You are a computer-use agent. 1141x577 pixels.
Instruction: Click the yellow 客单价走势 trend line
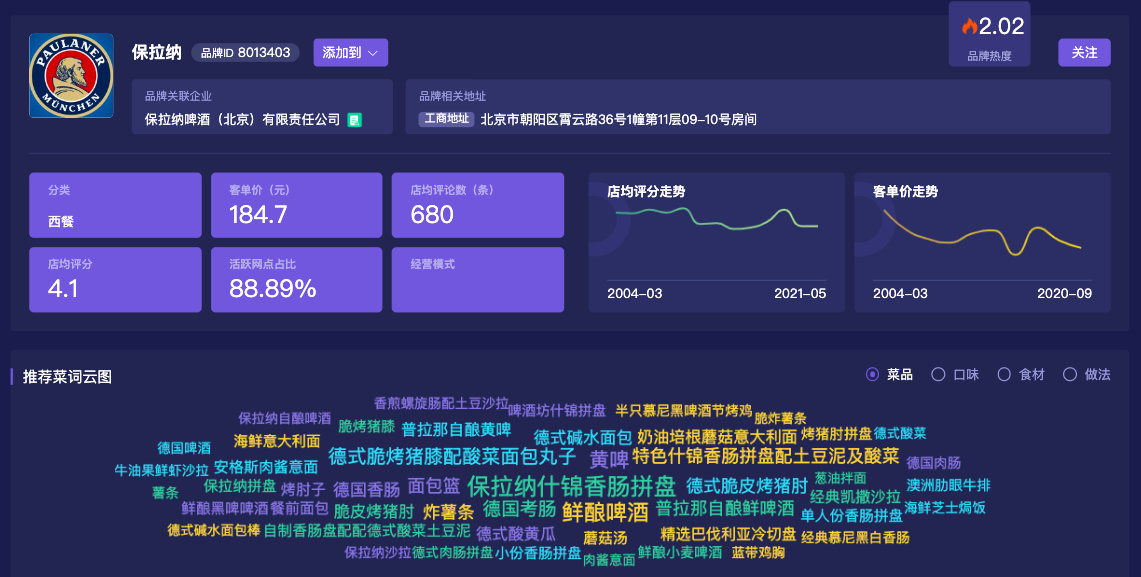(x=982, y=233)
